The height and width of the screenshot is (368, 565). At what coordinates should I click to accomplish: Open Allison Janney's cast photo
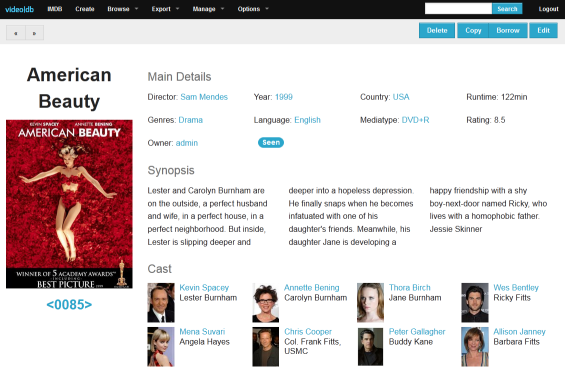click(475, 347)
